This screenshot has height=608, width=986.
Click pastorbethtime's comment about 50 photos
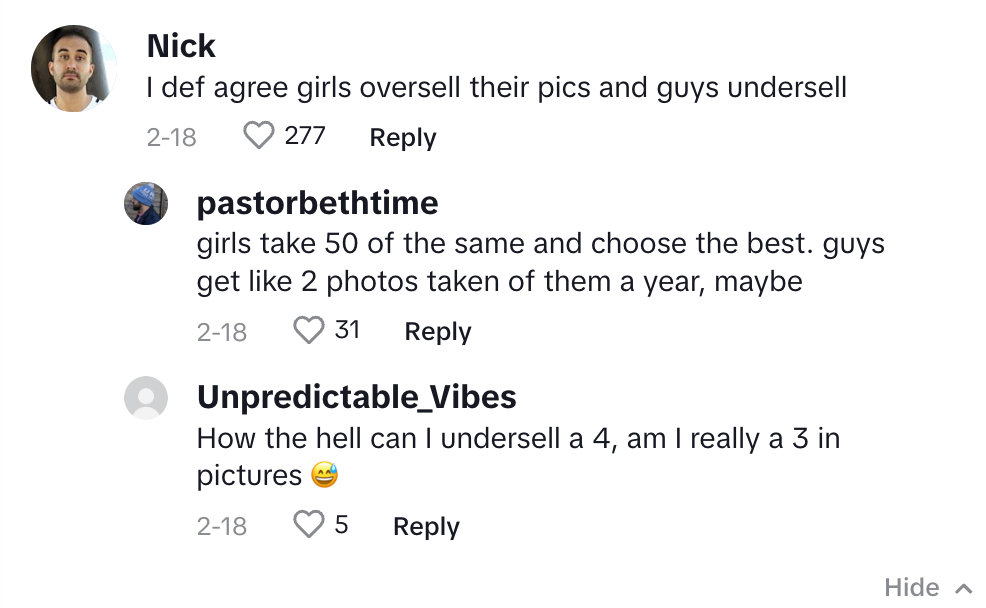pos(540,263)
